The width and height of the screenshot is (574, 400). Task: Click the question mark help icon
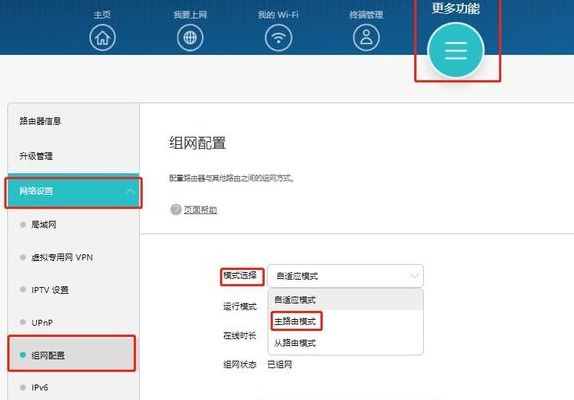point(176,209)
